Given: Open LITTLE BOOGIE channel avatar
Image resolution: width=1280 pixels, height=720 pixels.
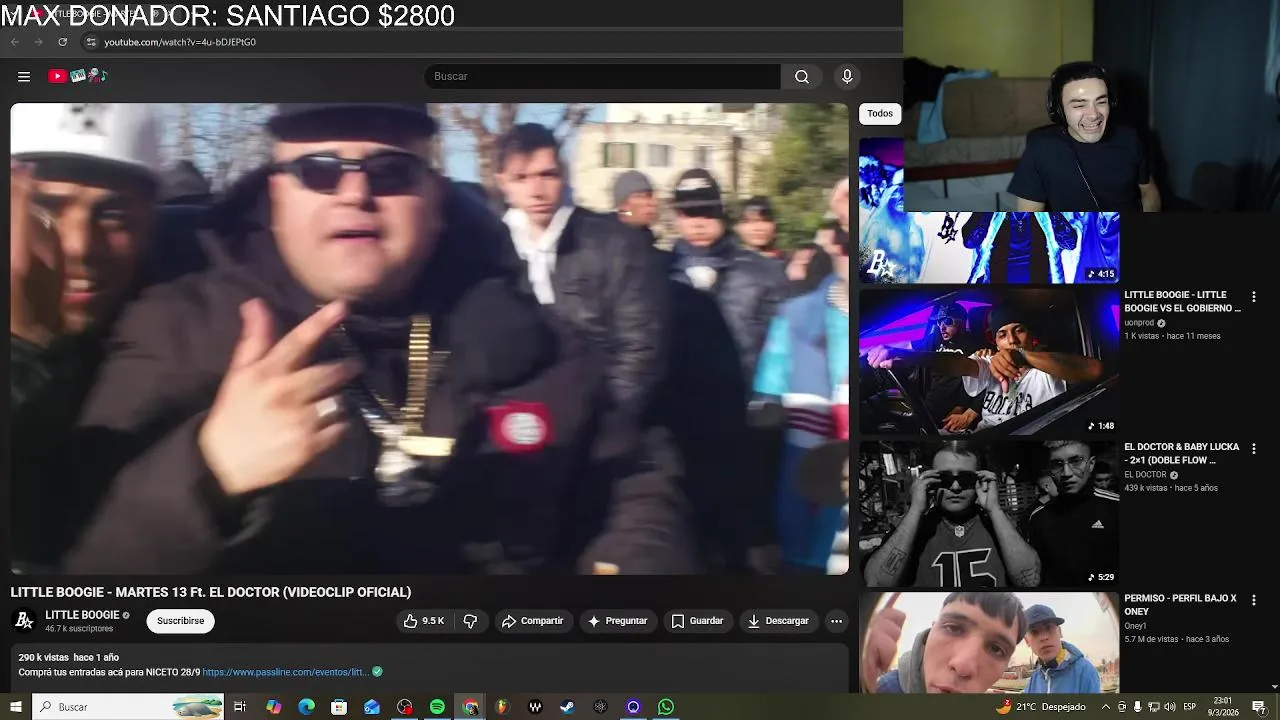Looking at the screenshot, I should pos(24,621).
